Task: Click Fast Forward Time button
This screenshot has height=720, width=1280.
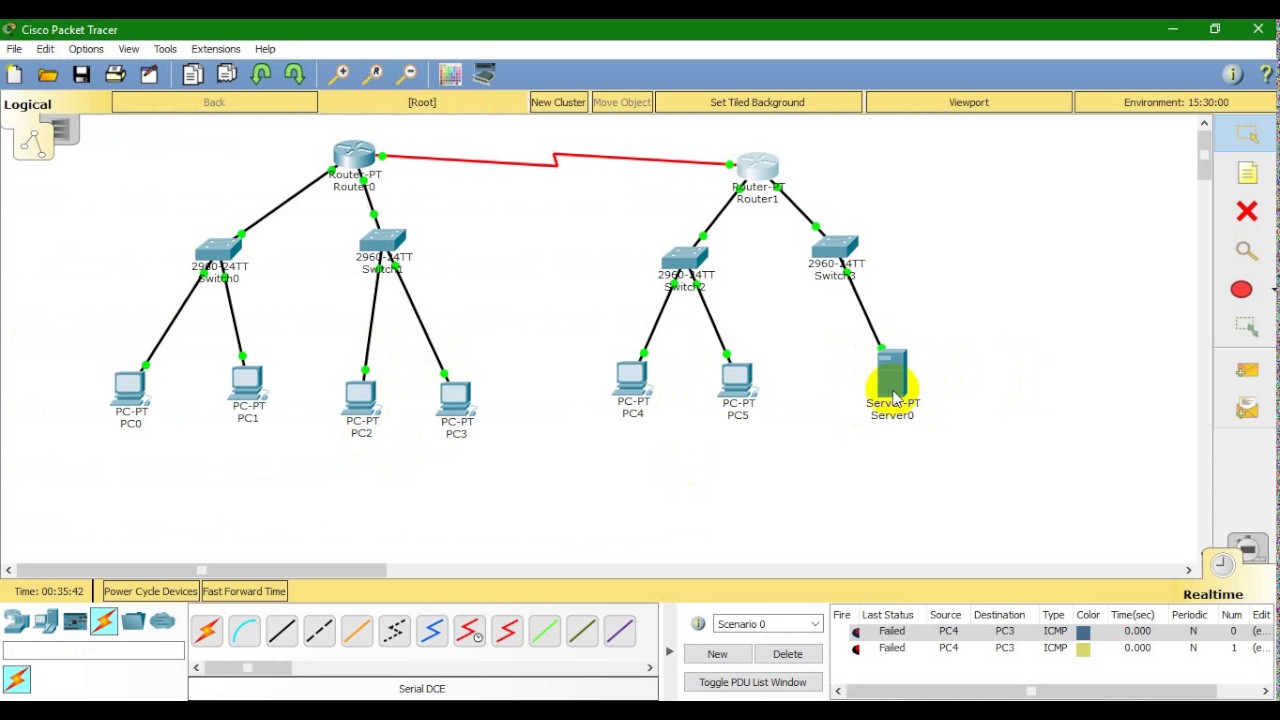Action: click(x=244, y=591)
